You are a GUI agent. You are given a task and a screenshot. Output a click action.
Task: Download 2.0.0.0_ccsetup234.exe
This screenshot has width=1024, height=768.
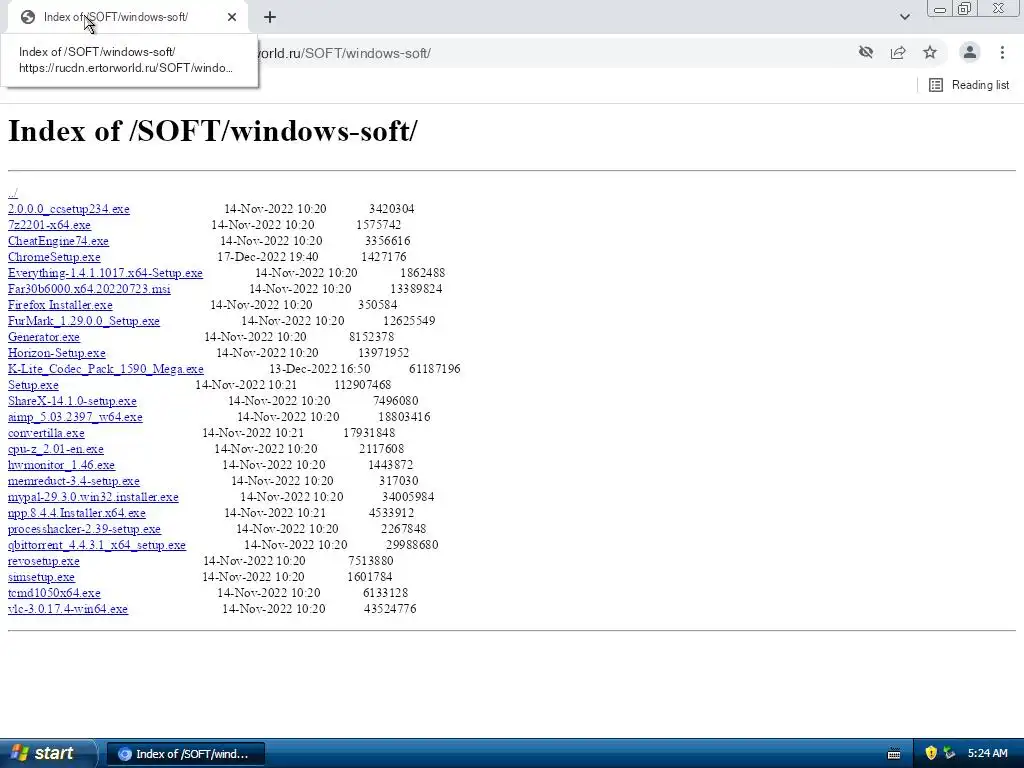(x=69, y=209)
